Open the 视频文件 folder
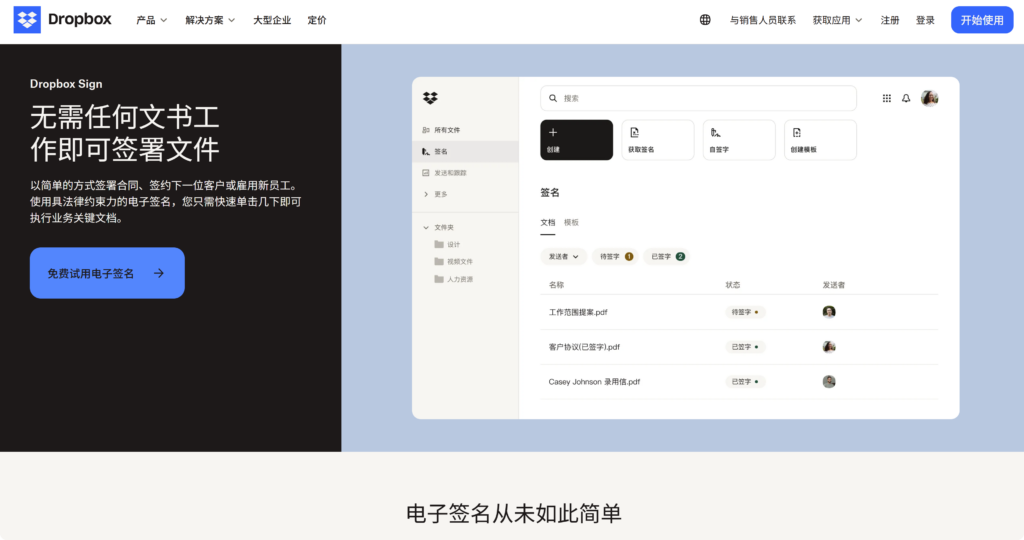The image size is (1024, 540). [x=453, y=261]
